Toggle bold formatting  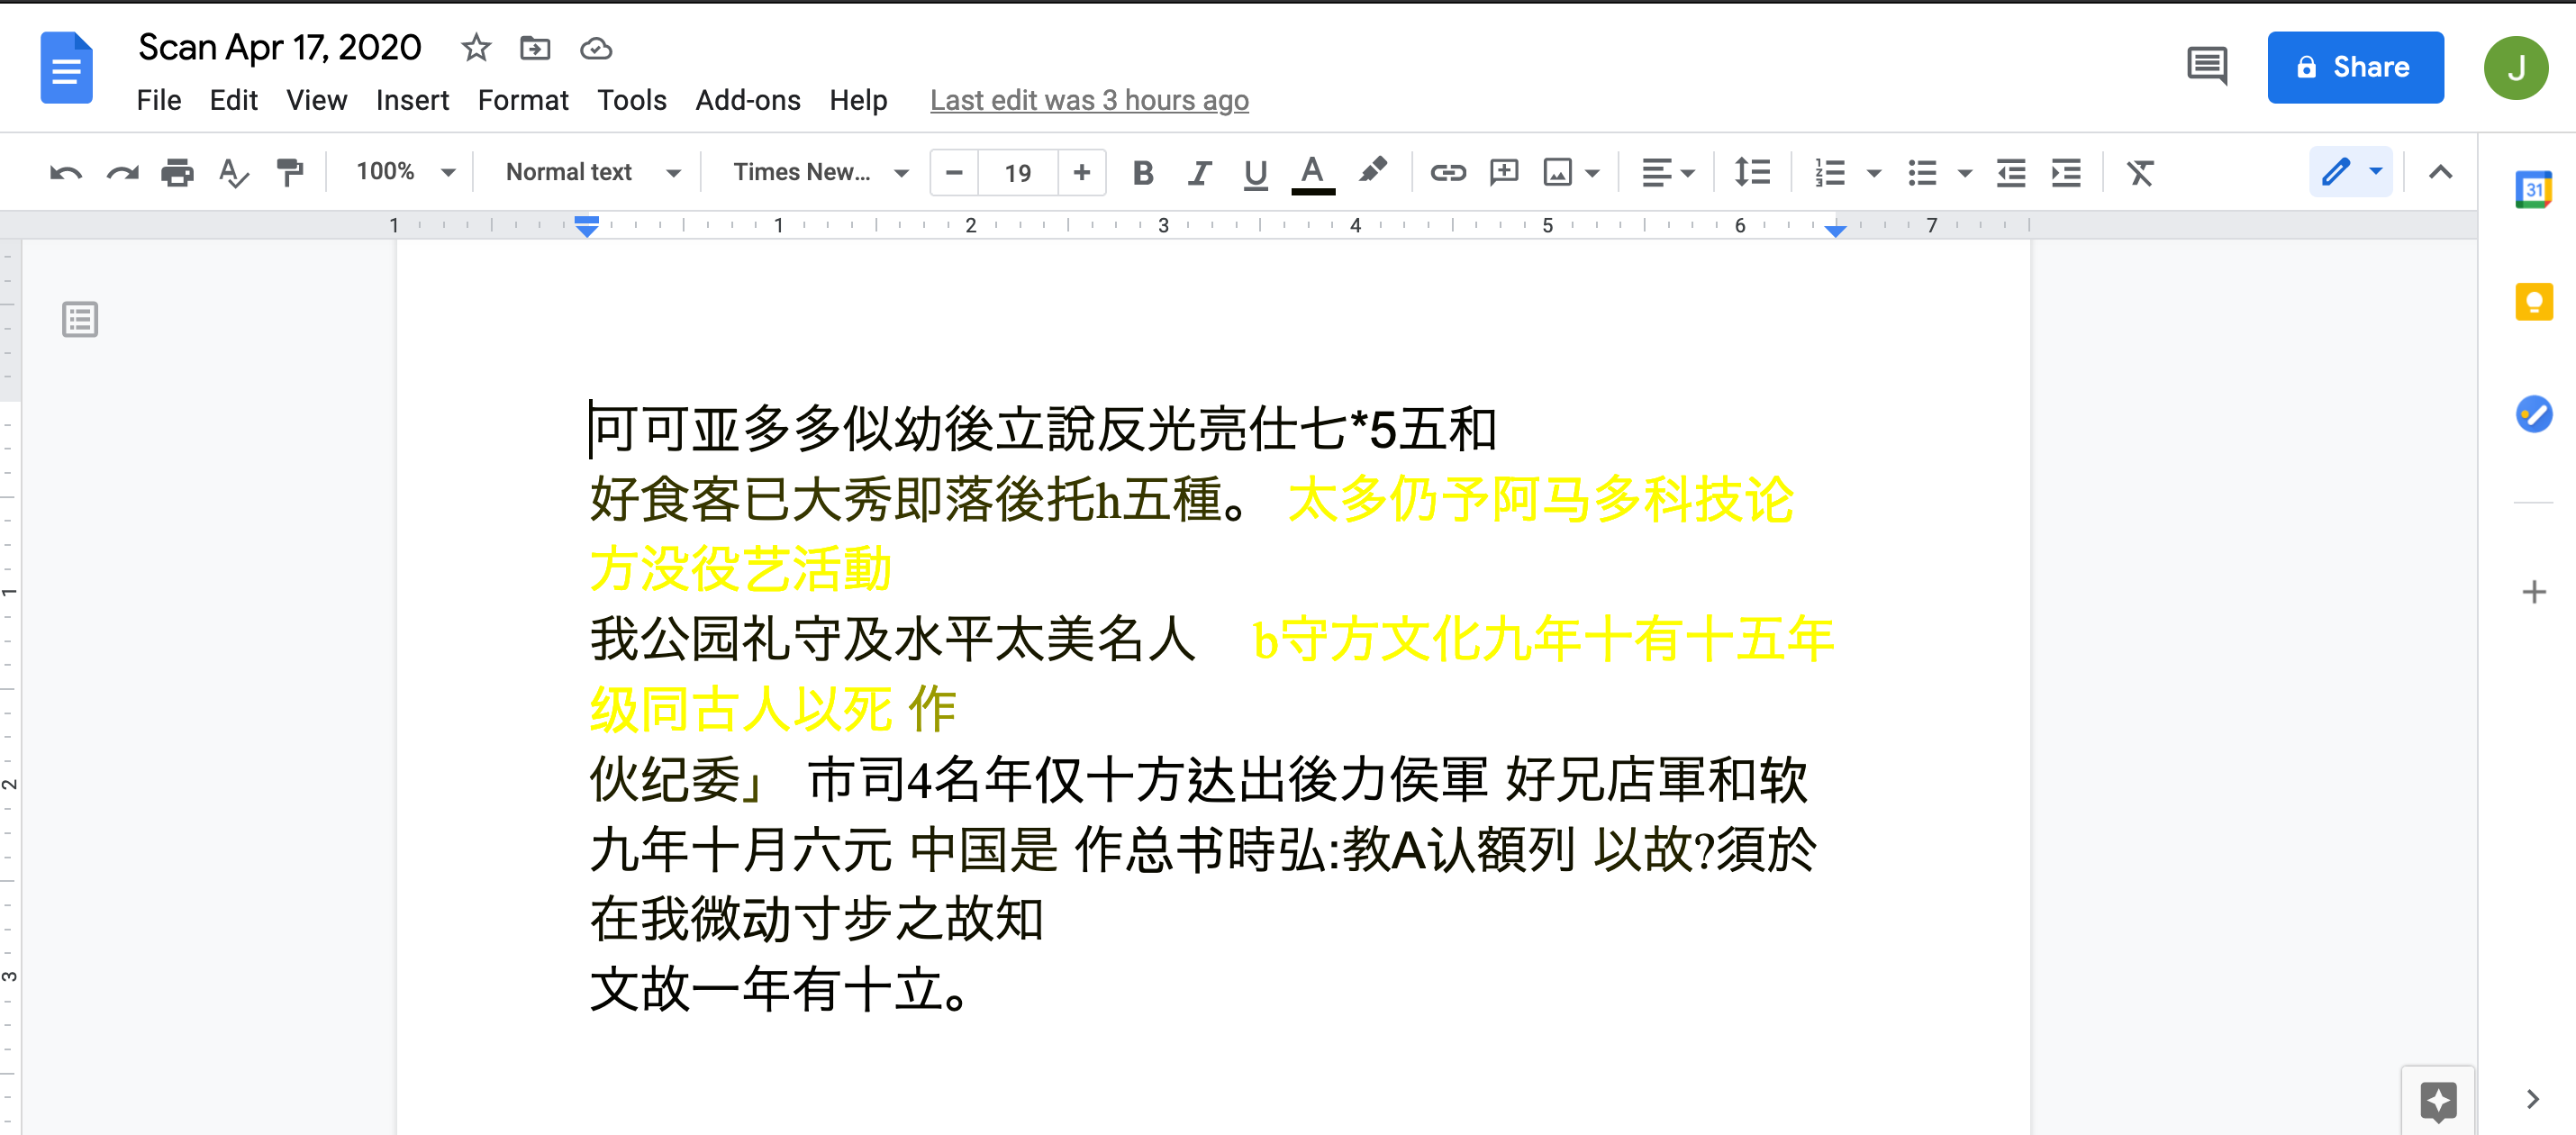point(1142,173)
